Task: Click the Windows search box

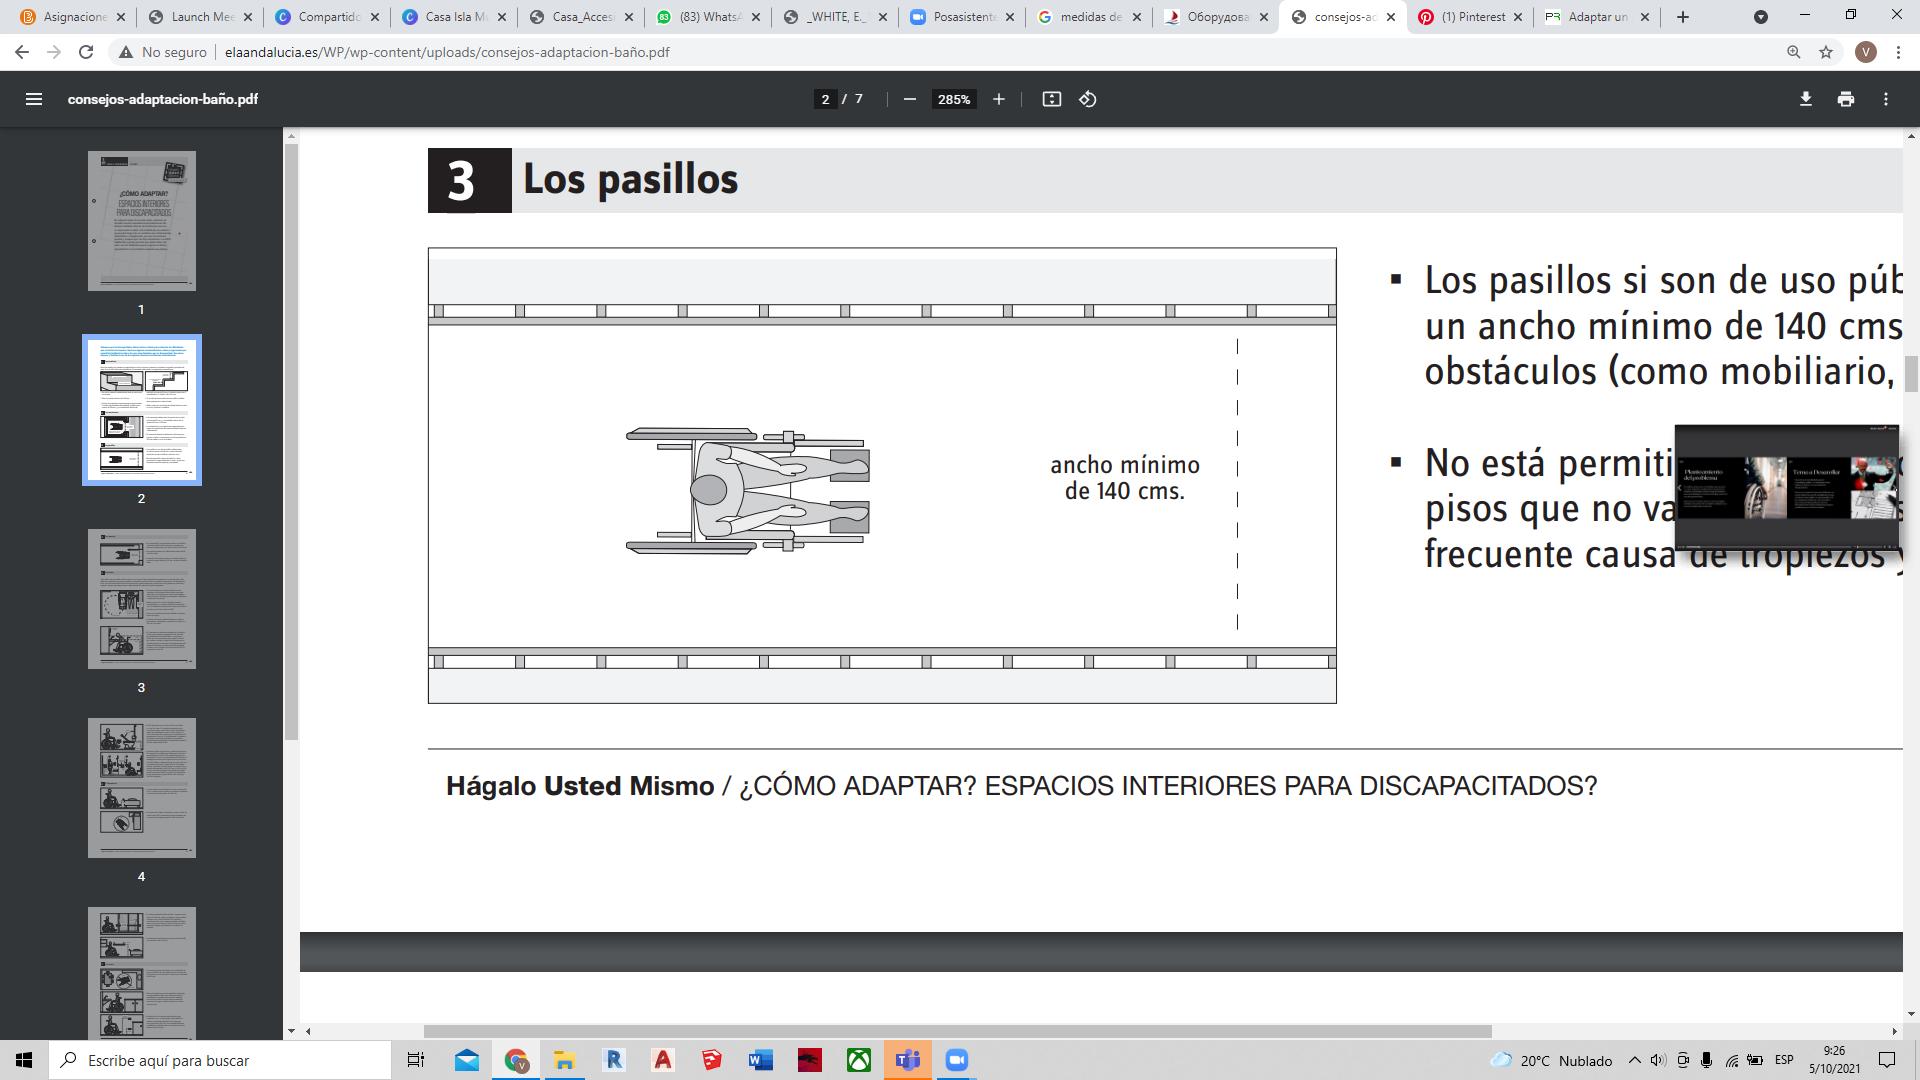Action: click(x=219, y=1060)
